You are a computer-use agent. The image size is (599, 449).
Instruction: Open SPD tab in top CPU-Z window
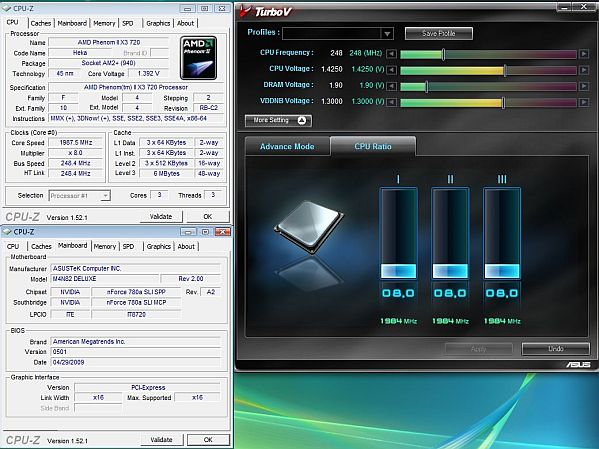(128, 23)
